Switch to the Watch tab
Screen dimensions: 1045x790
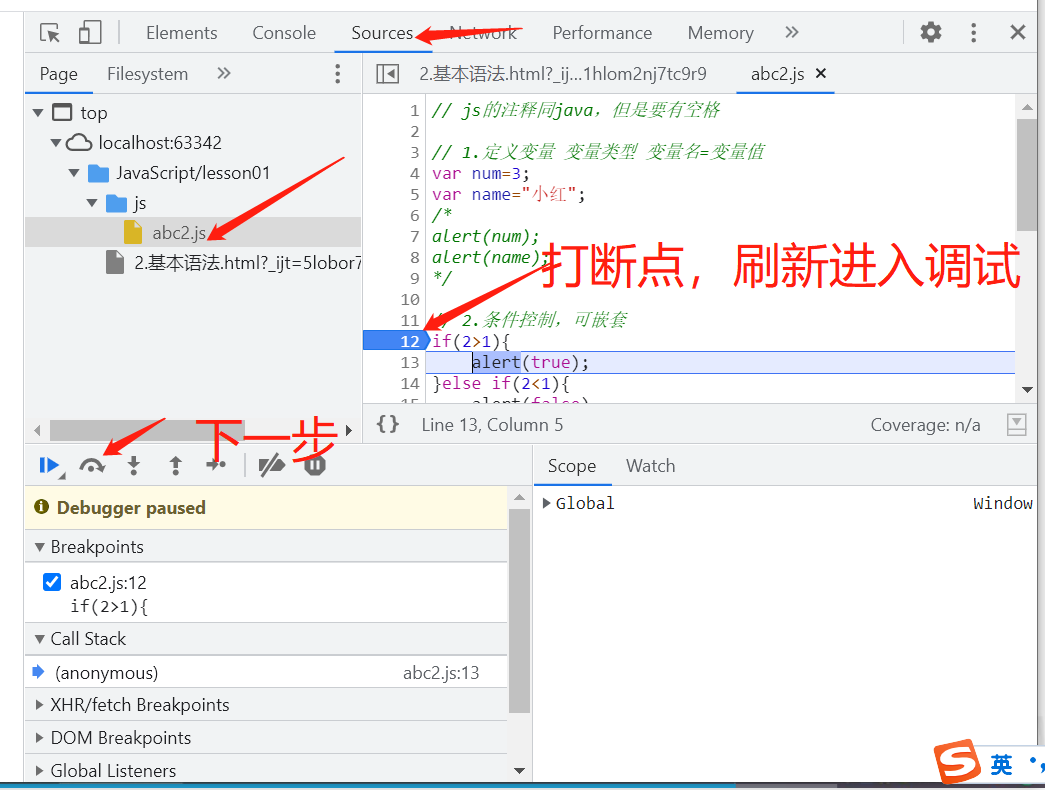(x=650, y=466)
